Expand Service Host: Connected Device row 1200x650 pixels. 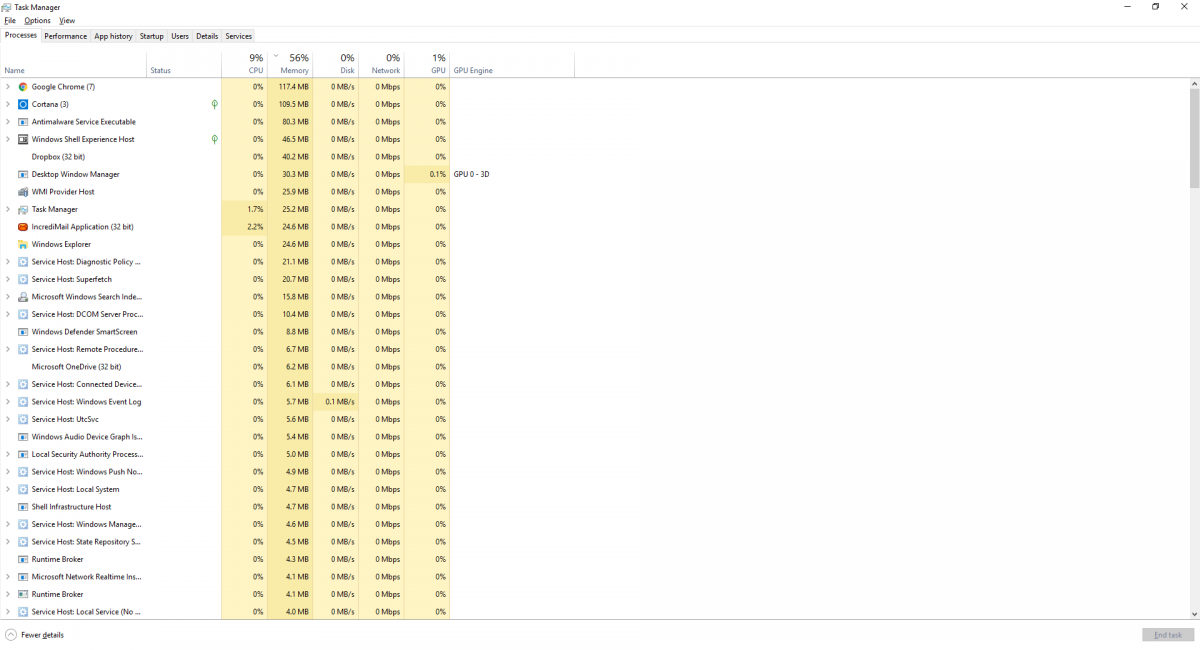(8, 384)
